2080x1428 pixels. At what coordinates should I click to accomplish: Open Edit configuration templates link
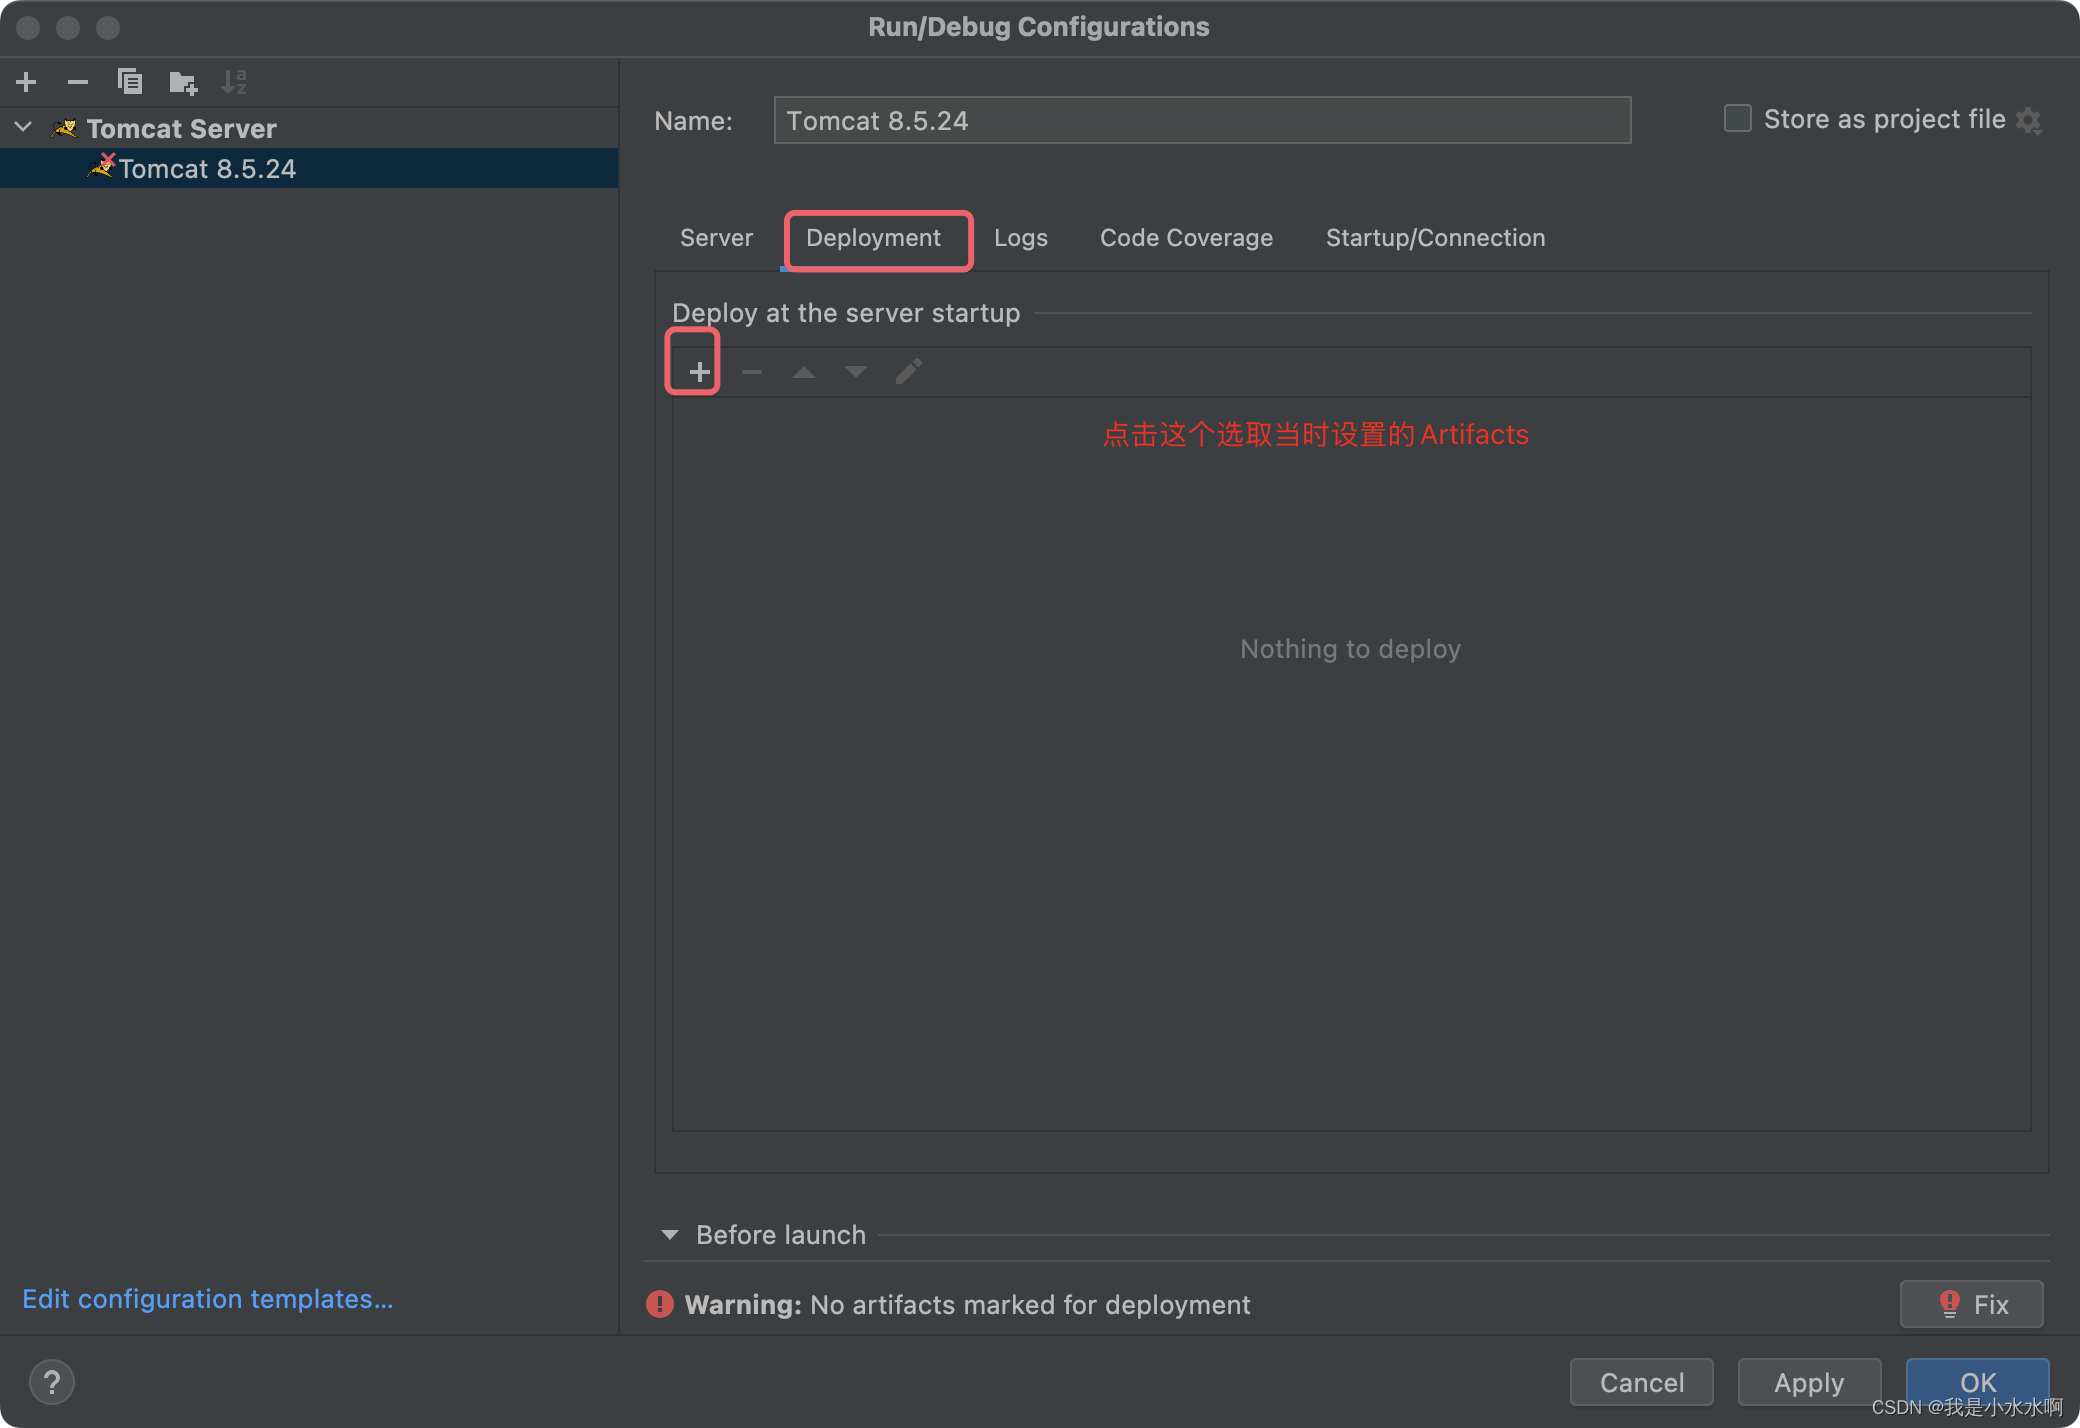click(x=208, y=1299)
